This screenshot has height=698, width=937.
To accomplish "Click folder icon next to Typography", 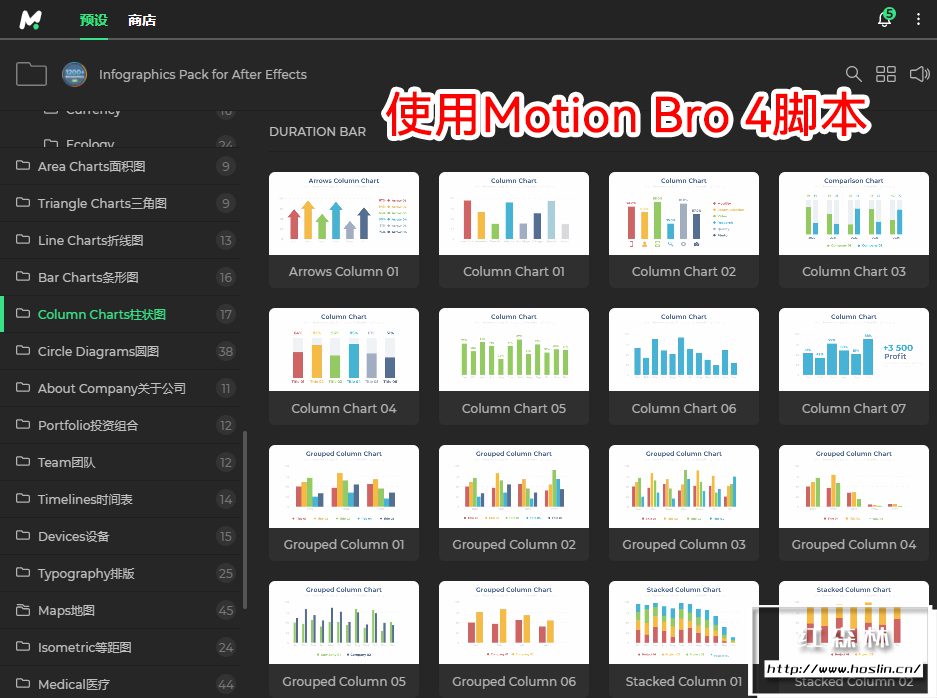I will click(23, 573).
